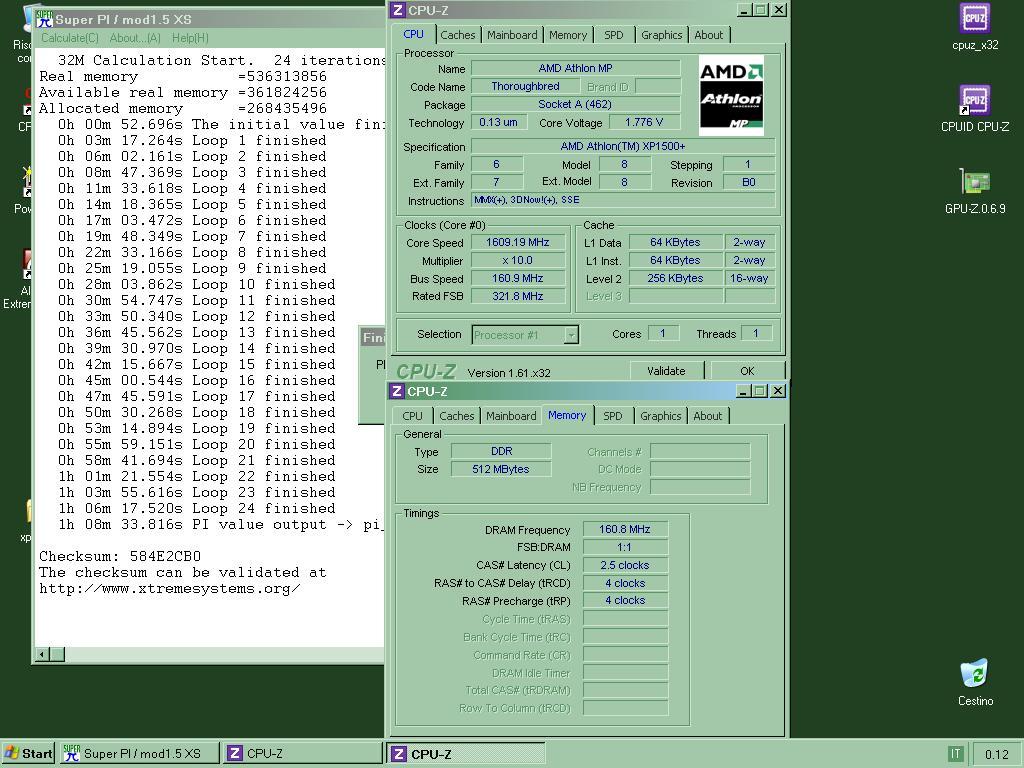
Task: Click the memory Size value 512 MBytes
Action: [x=500, y=469]
